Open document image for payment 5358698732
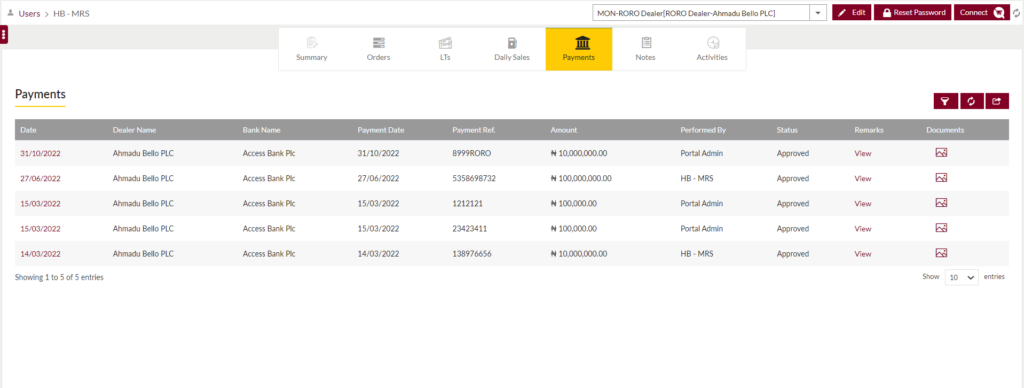Image resolution: width=1024 pixels, height=388 pixels. click(941, 178)
